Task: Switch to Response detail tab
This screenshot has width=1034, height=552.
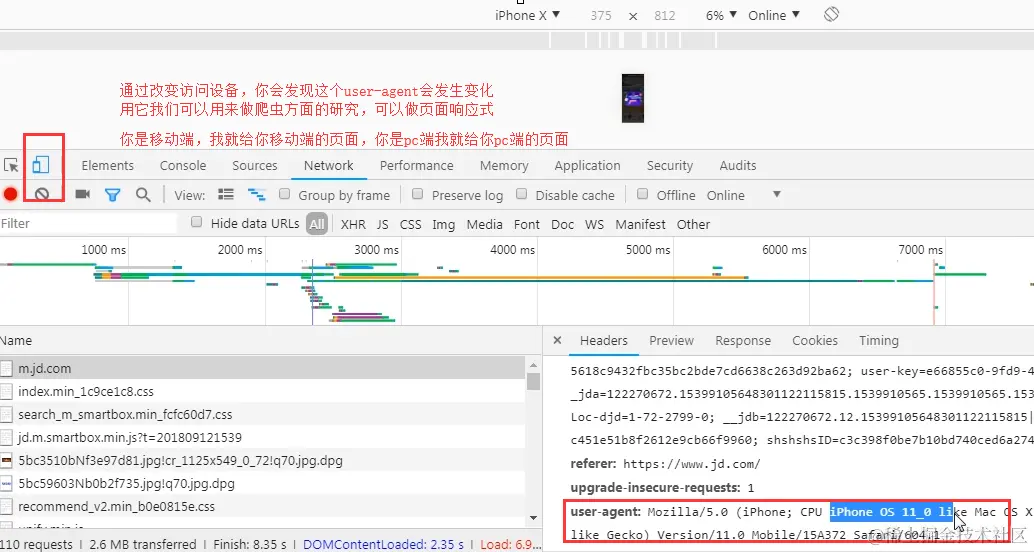Action: coord(743,340)
